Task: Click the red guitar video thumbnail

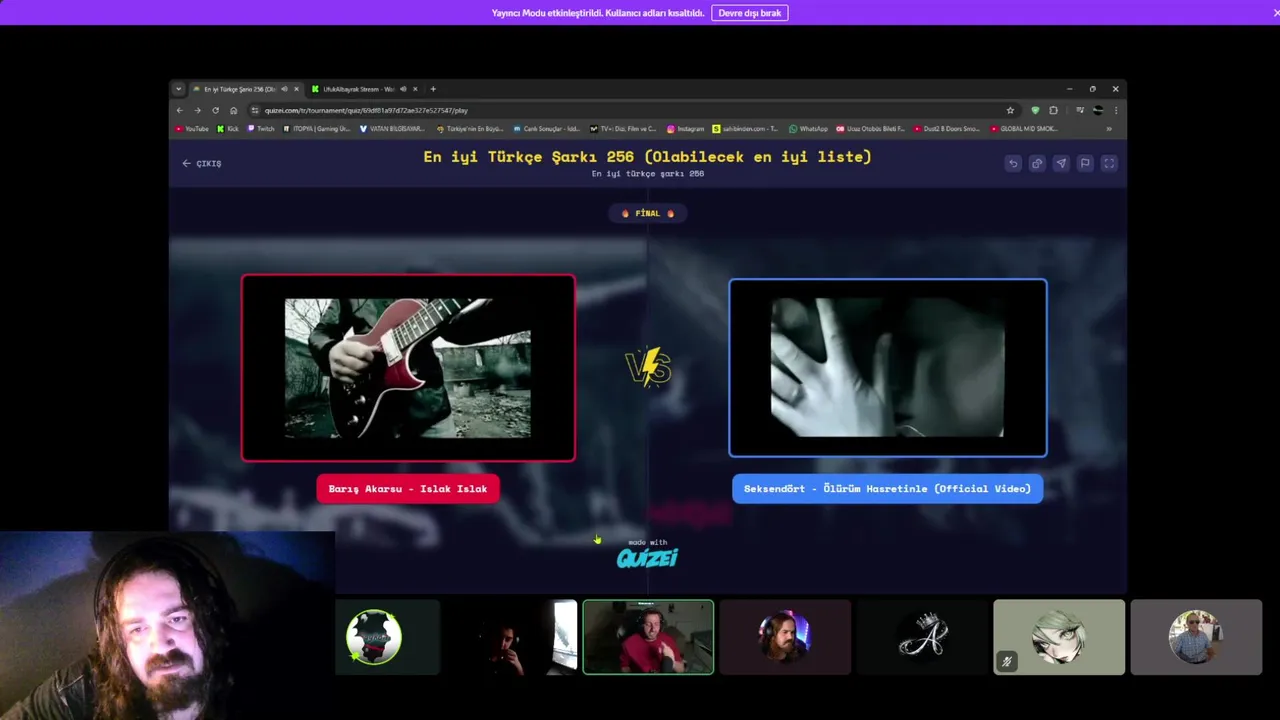Action: (x=408, y=368)
